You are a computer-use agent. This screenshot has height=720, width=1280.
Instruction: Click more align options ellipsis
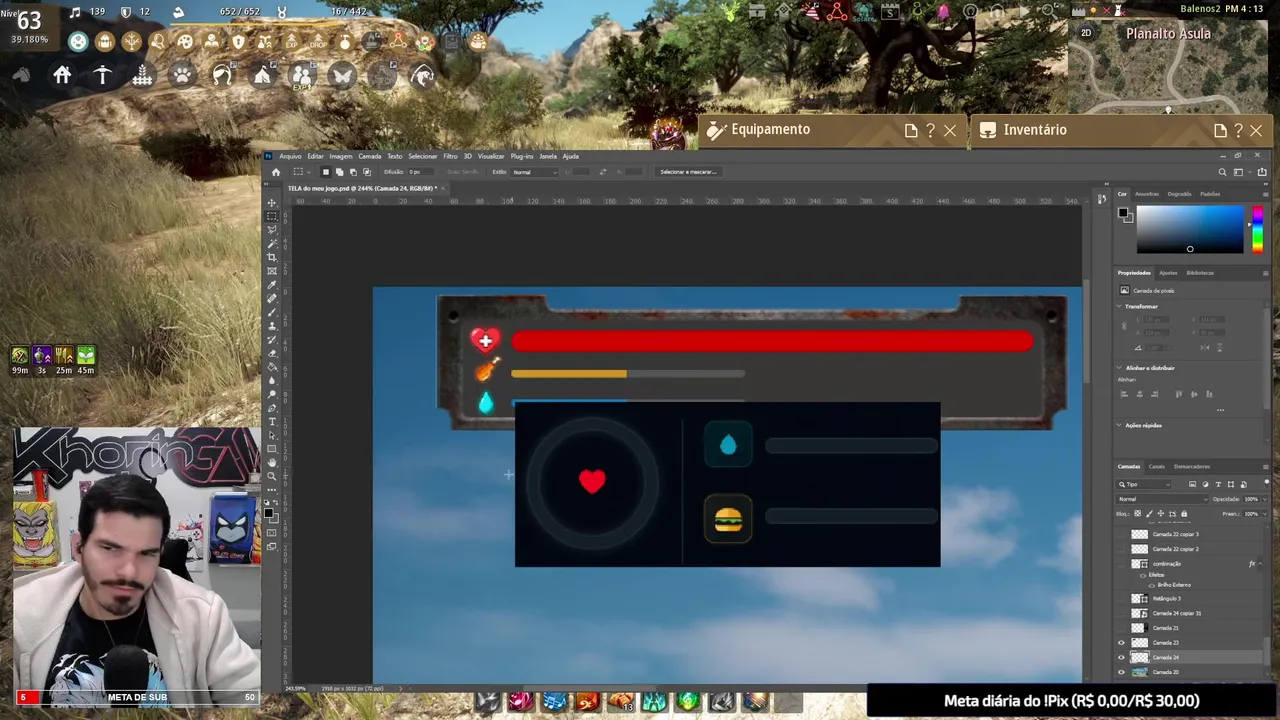pos(1220,410)
